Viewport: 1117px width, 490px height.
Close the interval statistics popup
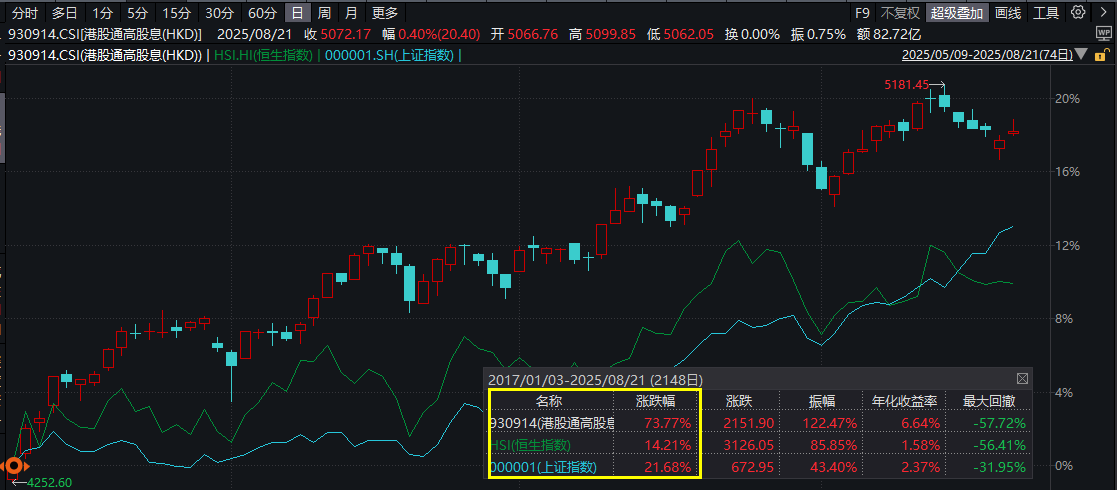click(x=1022, y=378)
